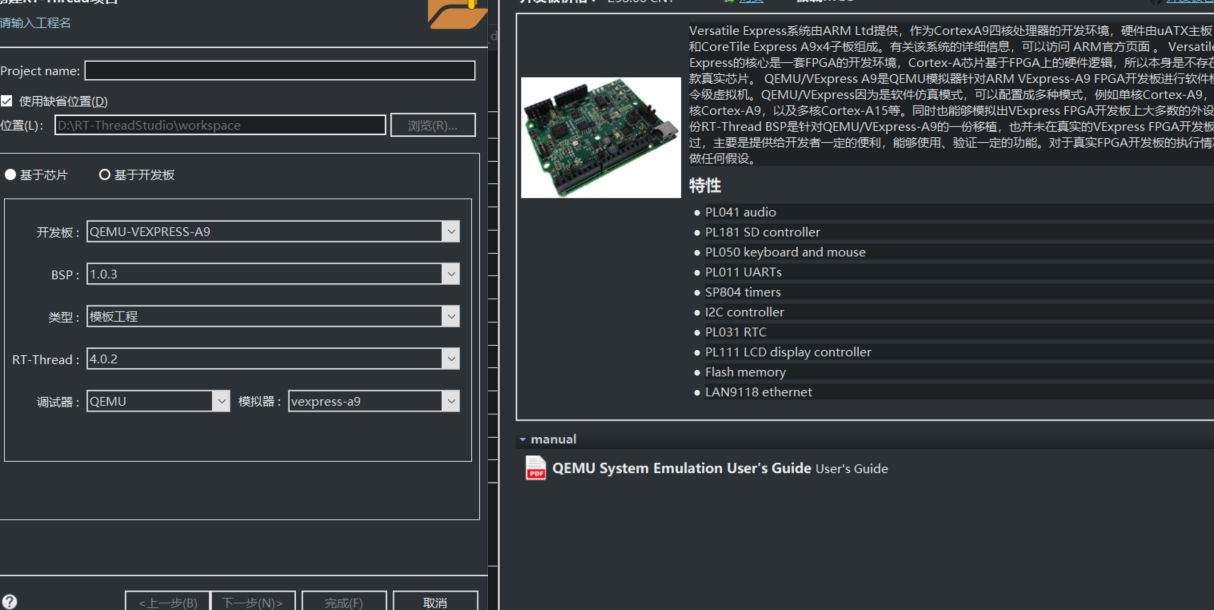Select the 基于芯片 radio option

click(9, 174)
